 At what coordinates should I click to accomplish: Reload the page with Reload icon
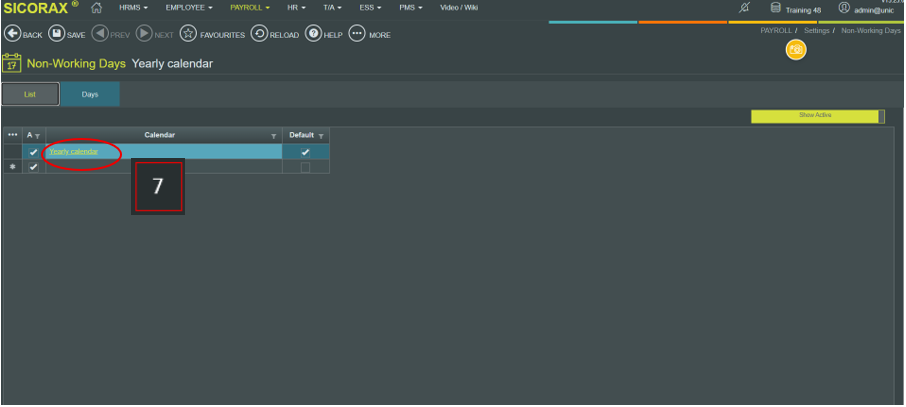tap(259, 34)
